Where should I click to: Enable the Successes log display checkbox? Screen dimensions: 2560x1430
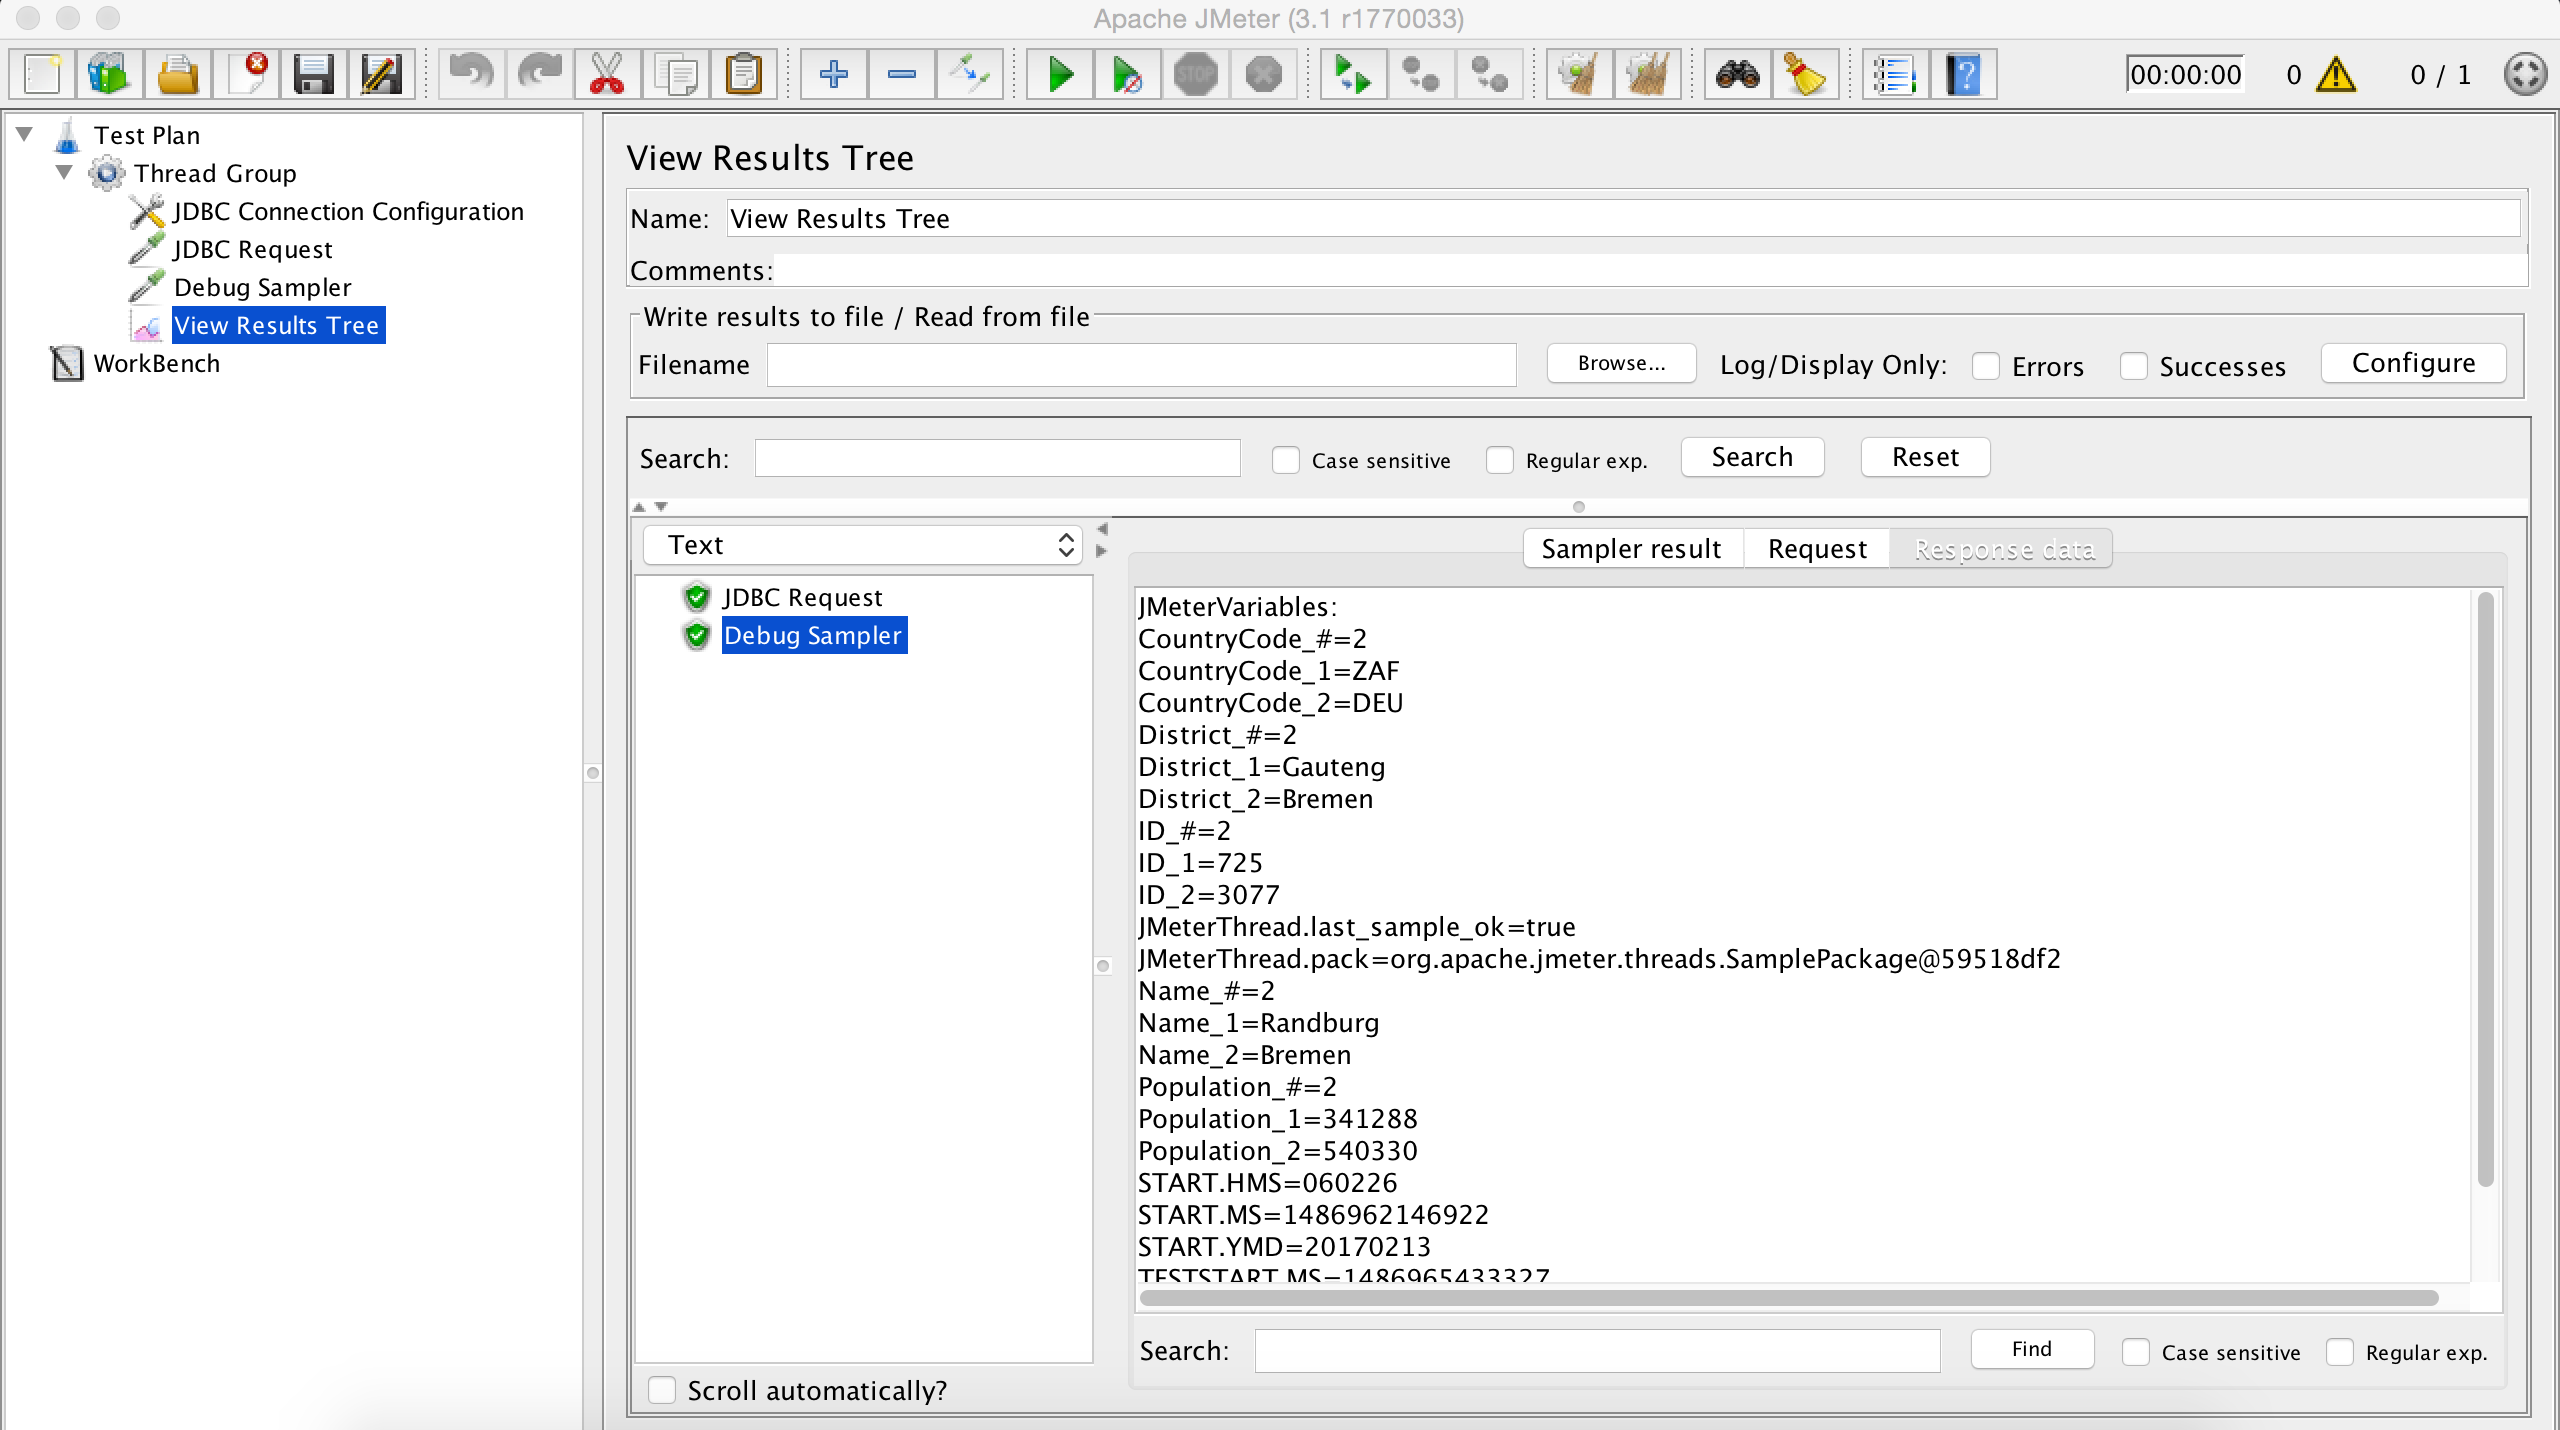2135,364
